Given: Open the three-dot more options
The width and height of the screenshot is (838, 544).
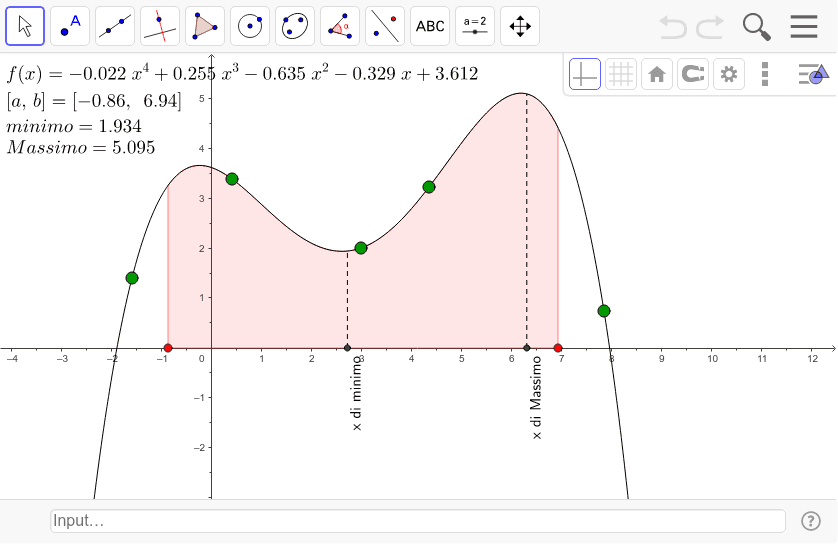Looking at the screenshot, I should click(x=765, y=74).
